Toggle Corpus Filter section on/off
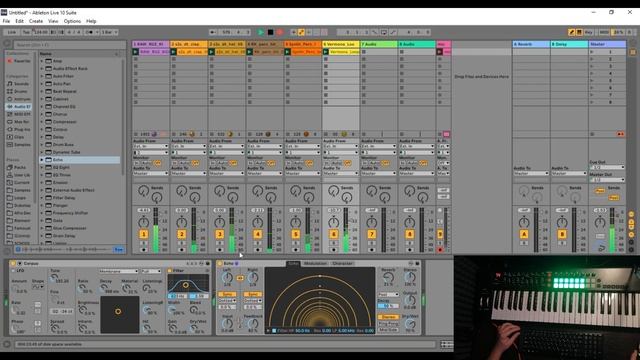Image resolution: width=640 pixels, height=360 pixels. pos(170,271)
